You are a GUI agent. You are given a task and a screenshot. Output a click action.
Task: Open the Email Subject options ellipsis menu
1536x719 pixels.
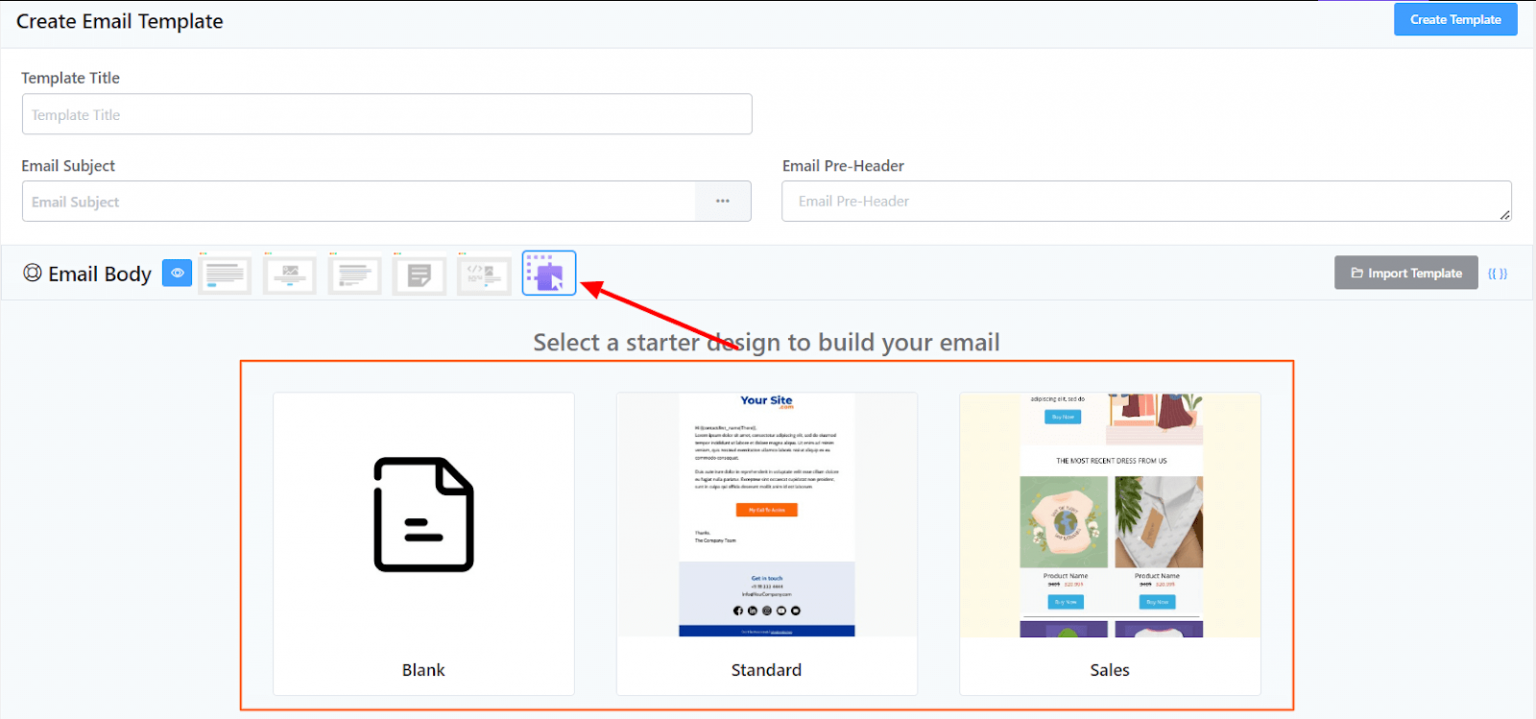click(723, 201)
